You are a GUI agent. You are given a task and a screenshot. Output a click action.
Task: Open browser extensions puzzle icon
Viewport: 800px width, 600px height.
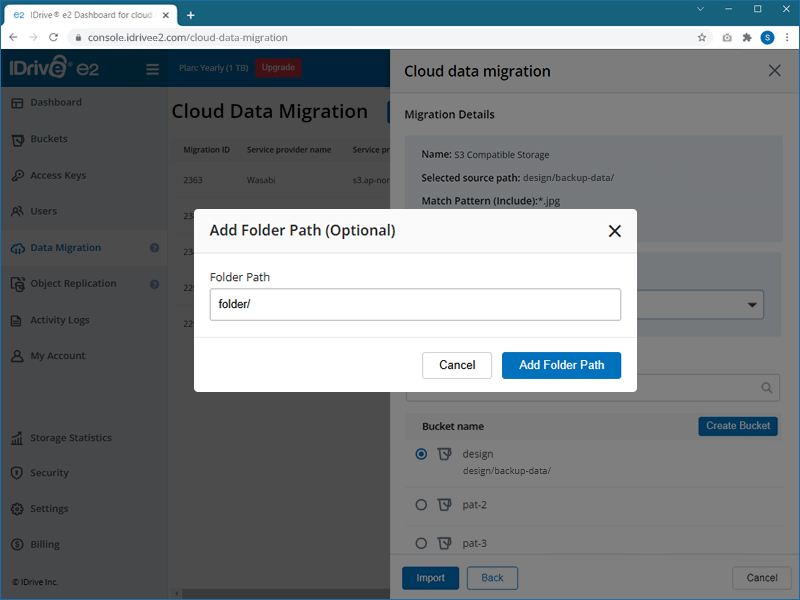click(746, 37)
